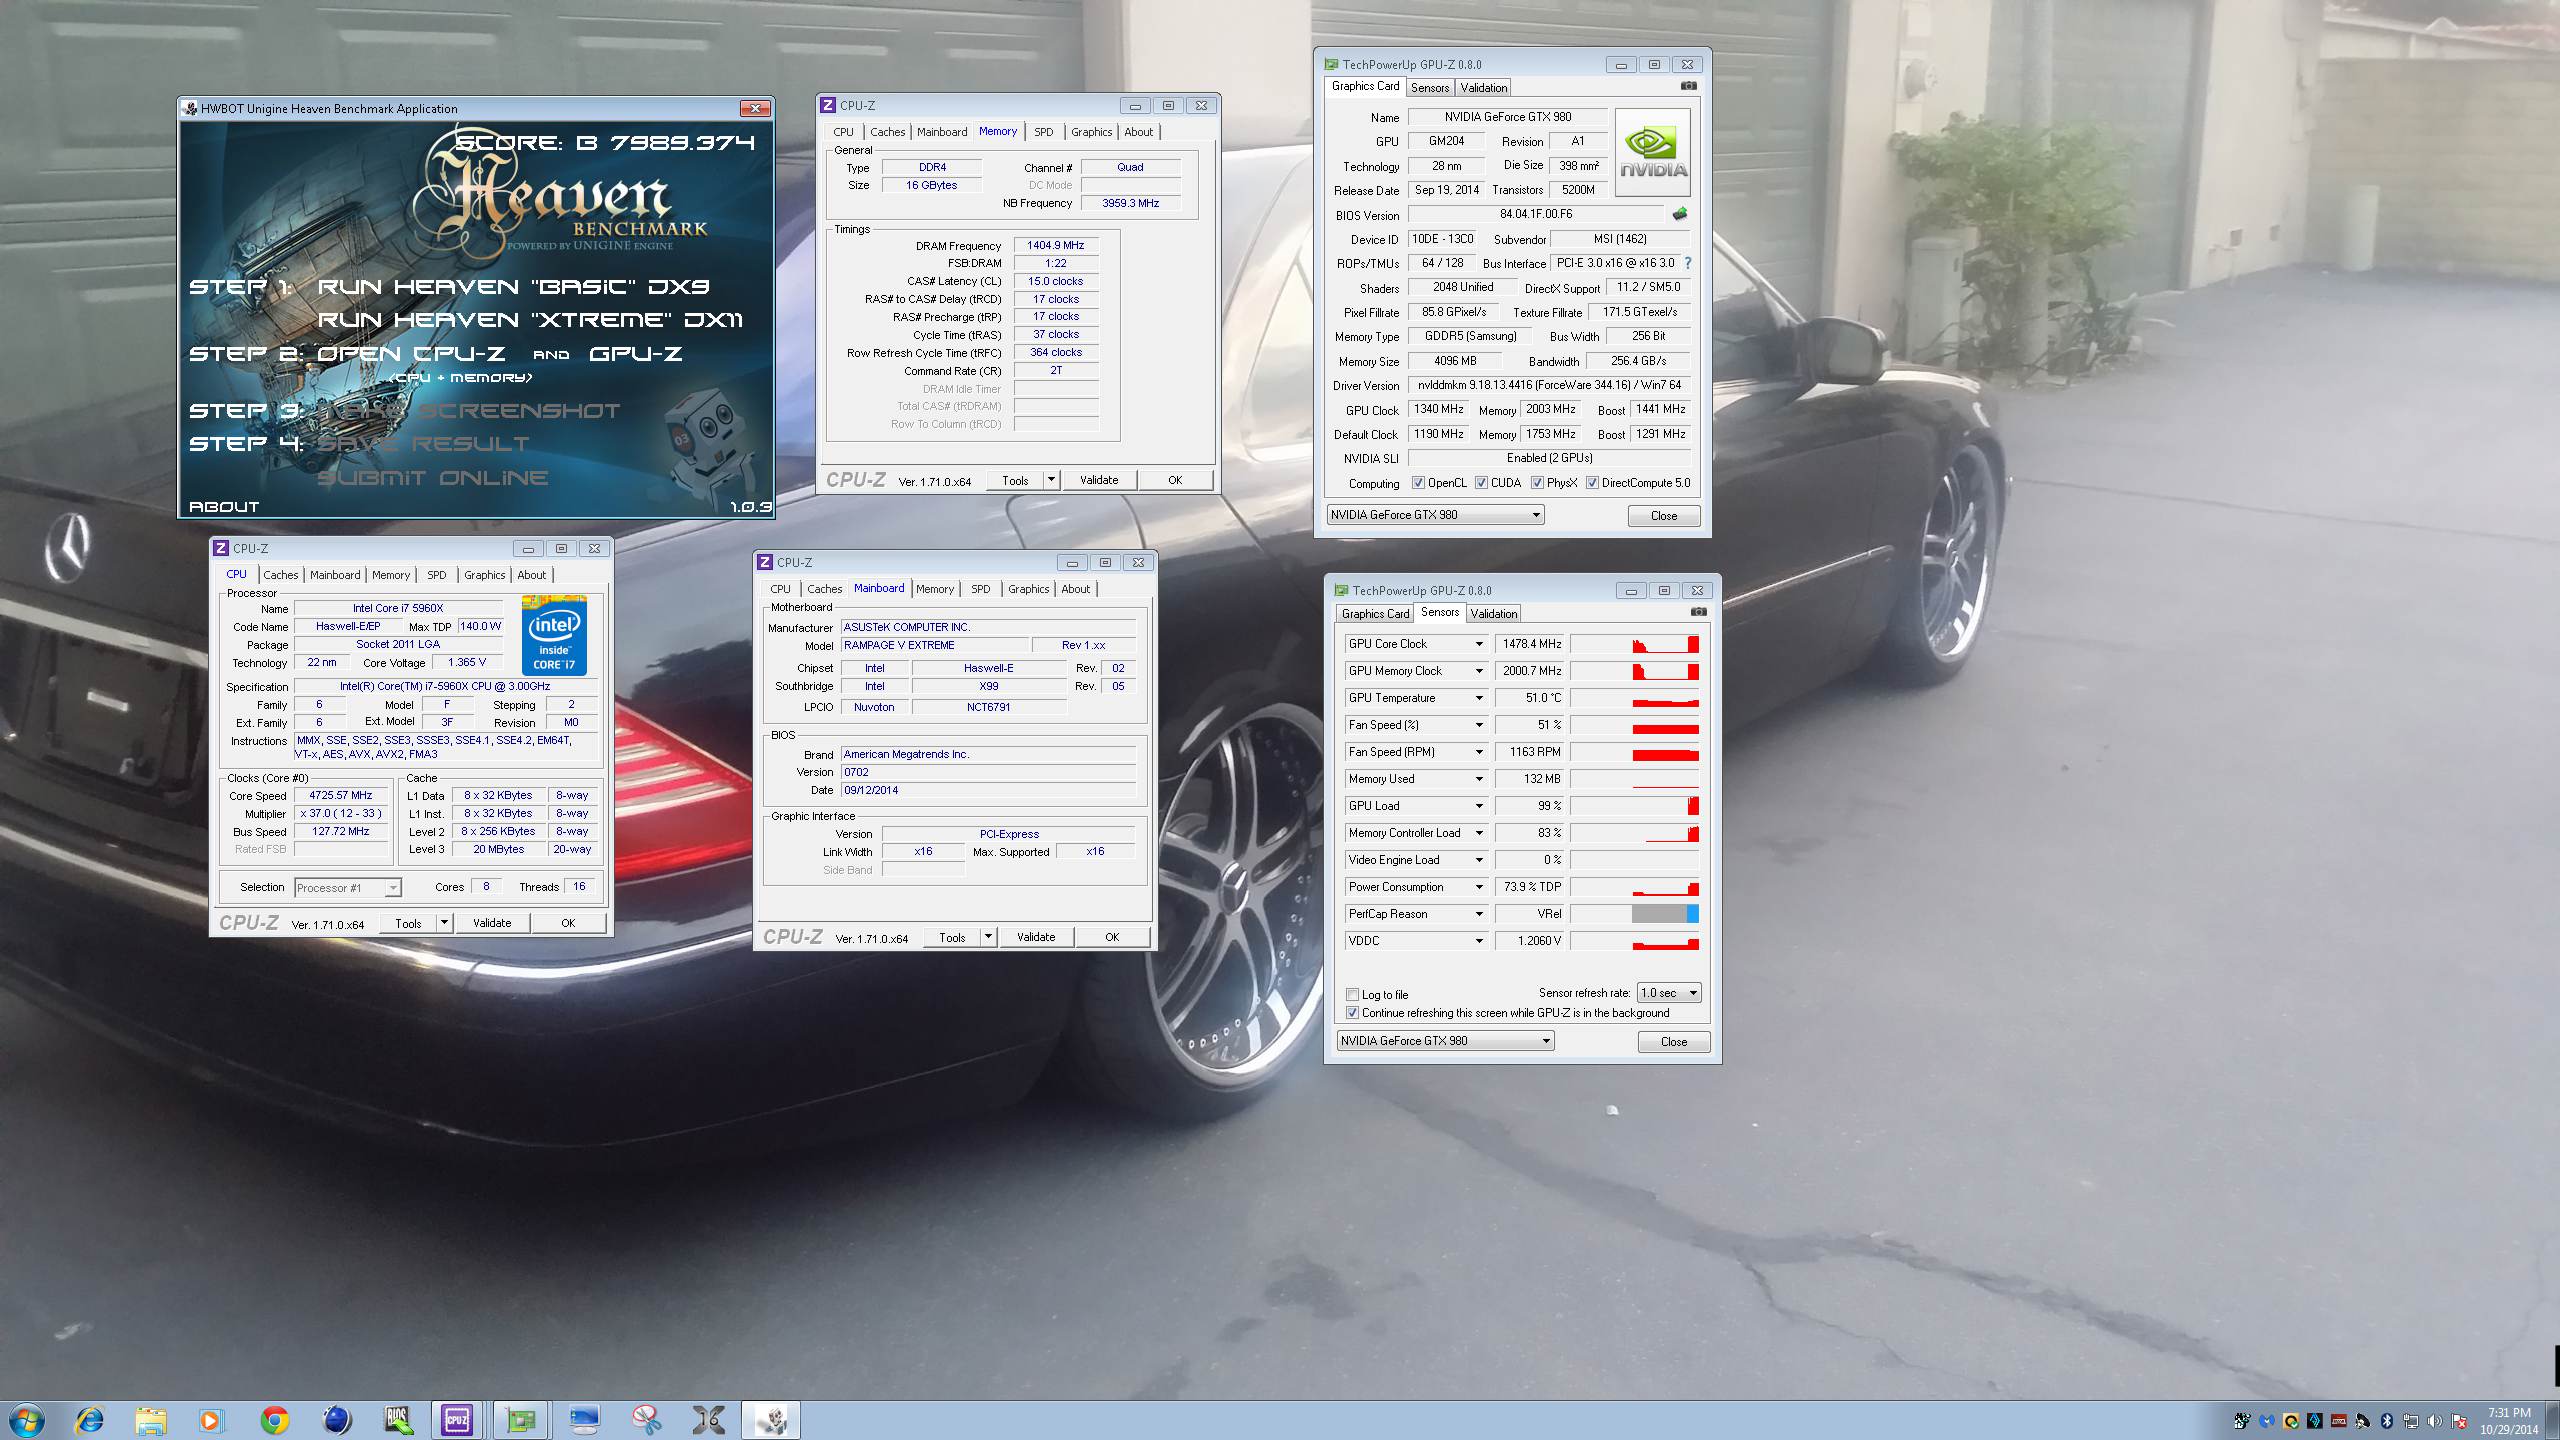Click the Malwarebytes tray icon

(2267, 1420)
